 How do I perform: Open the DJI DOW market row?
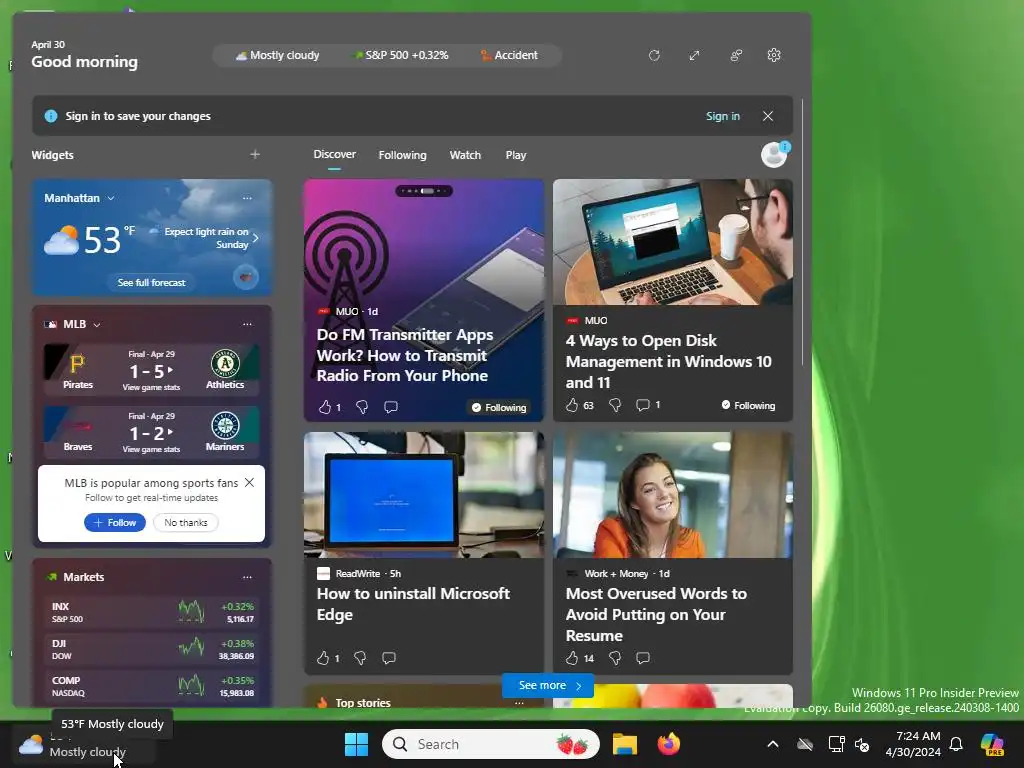[x=152, y=649]
